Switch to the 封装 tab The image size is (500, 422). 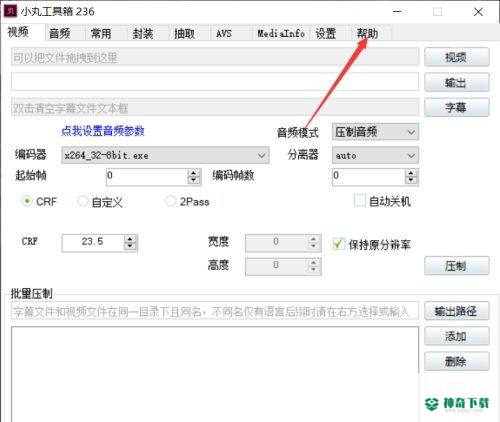click(143, 33)
